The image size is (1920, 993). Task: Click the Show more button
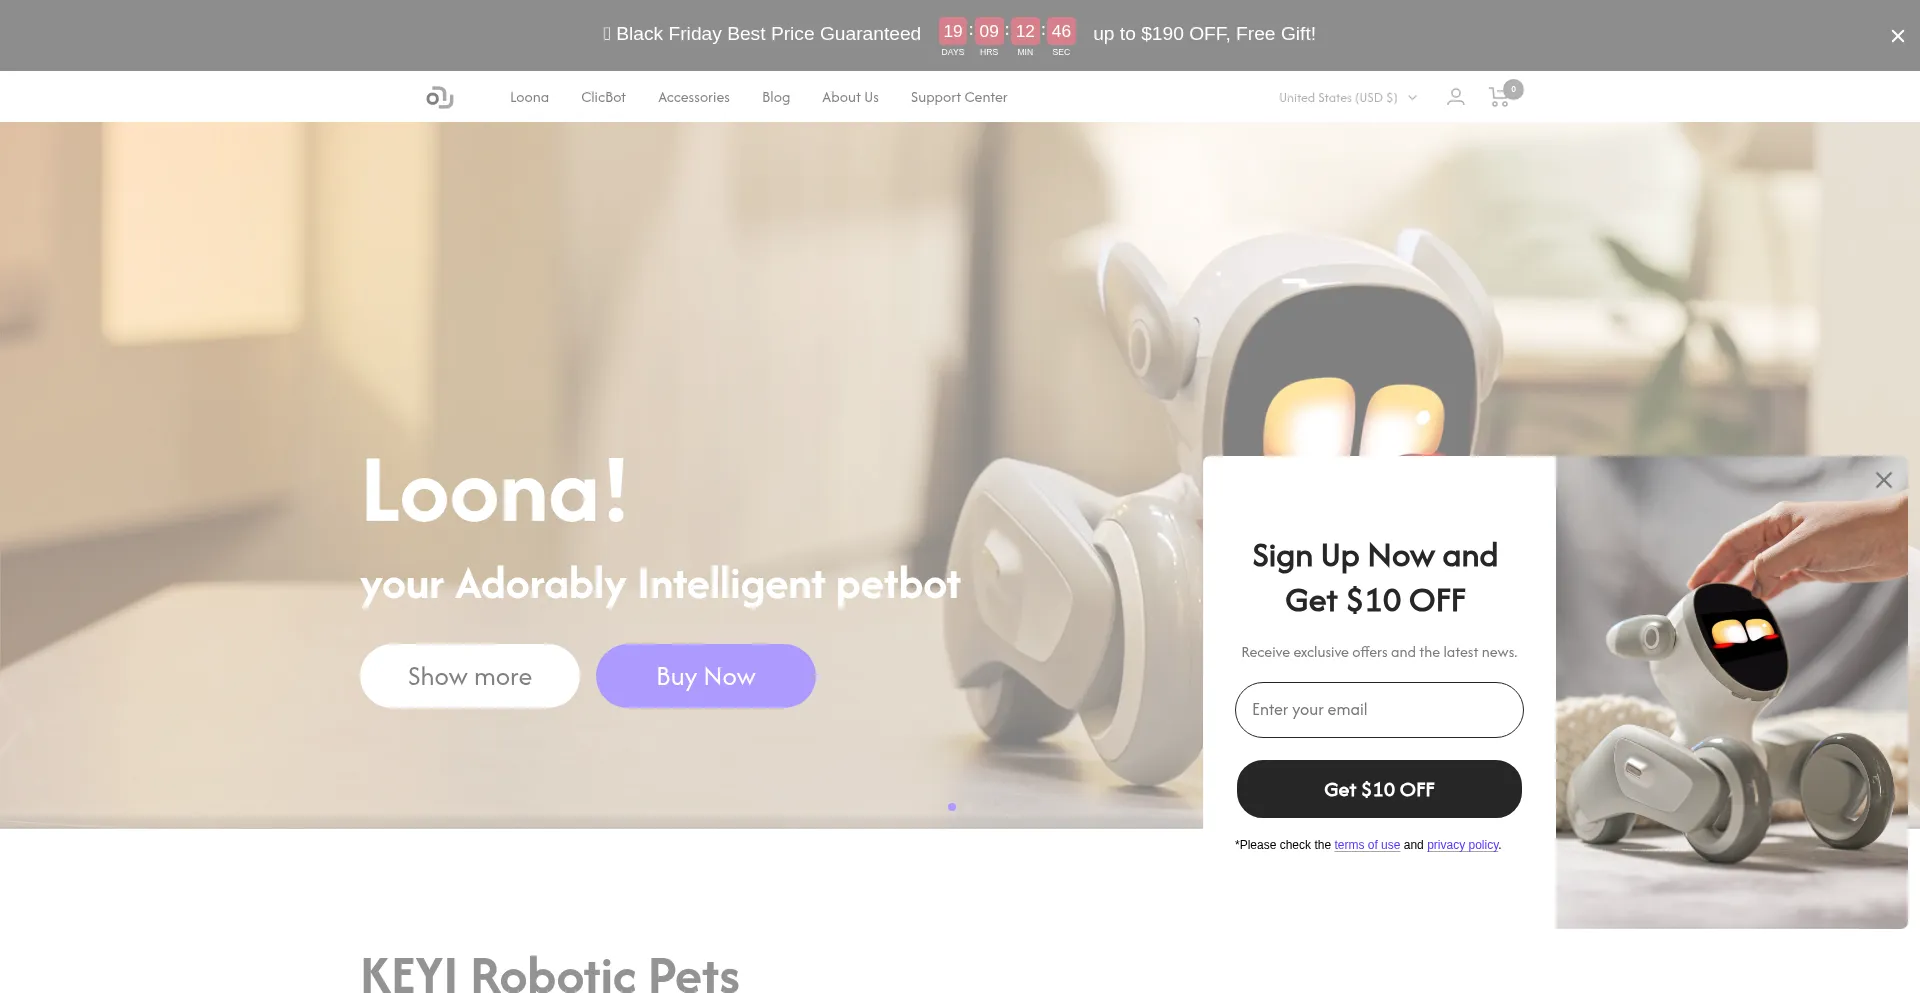point(470,676)
